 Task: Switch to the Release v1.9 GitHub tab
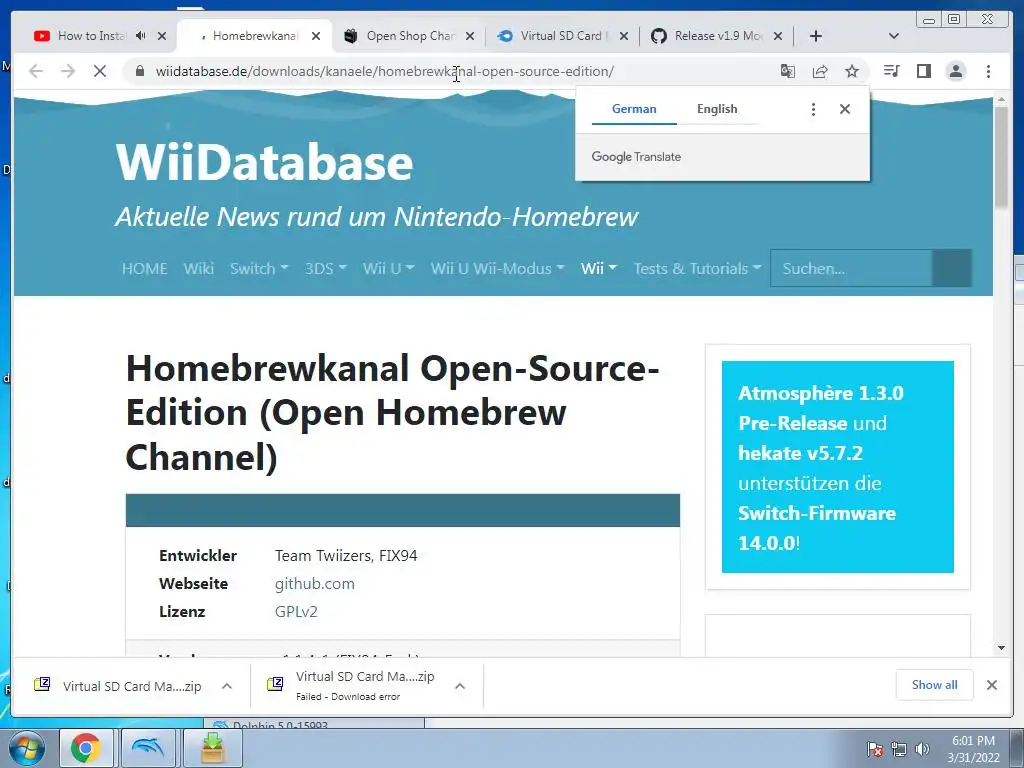click(x=717, y=36)
